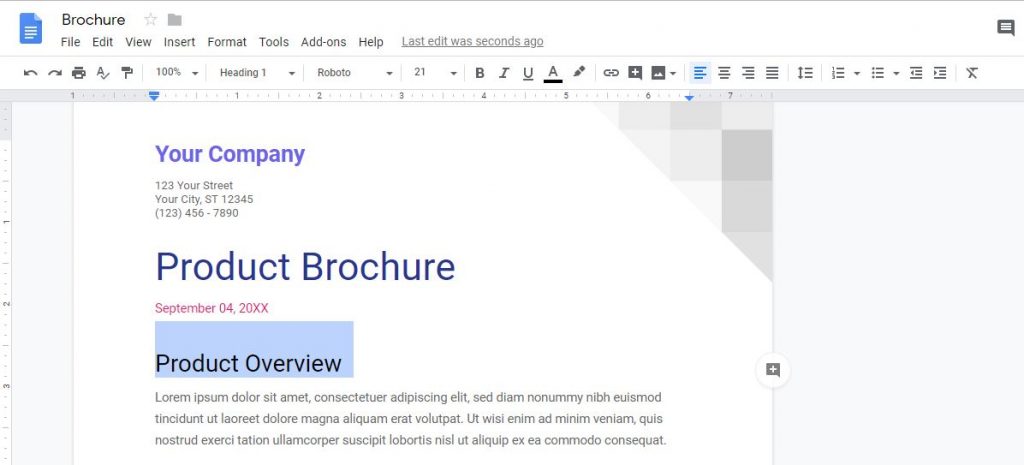Expand insert image options arrow
The image size is (1024, 465).
tap(673, 74)
